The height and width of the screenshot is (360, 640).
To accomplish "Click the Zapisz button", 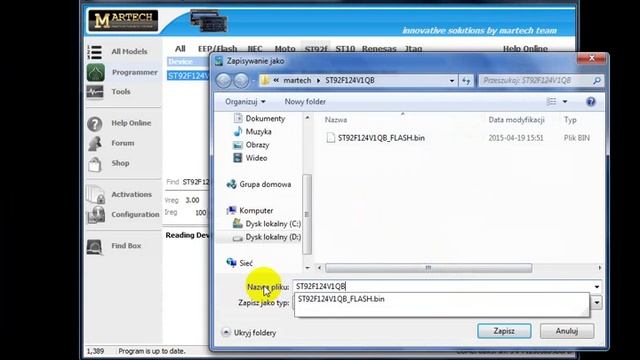I will click(504, 331).
